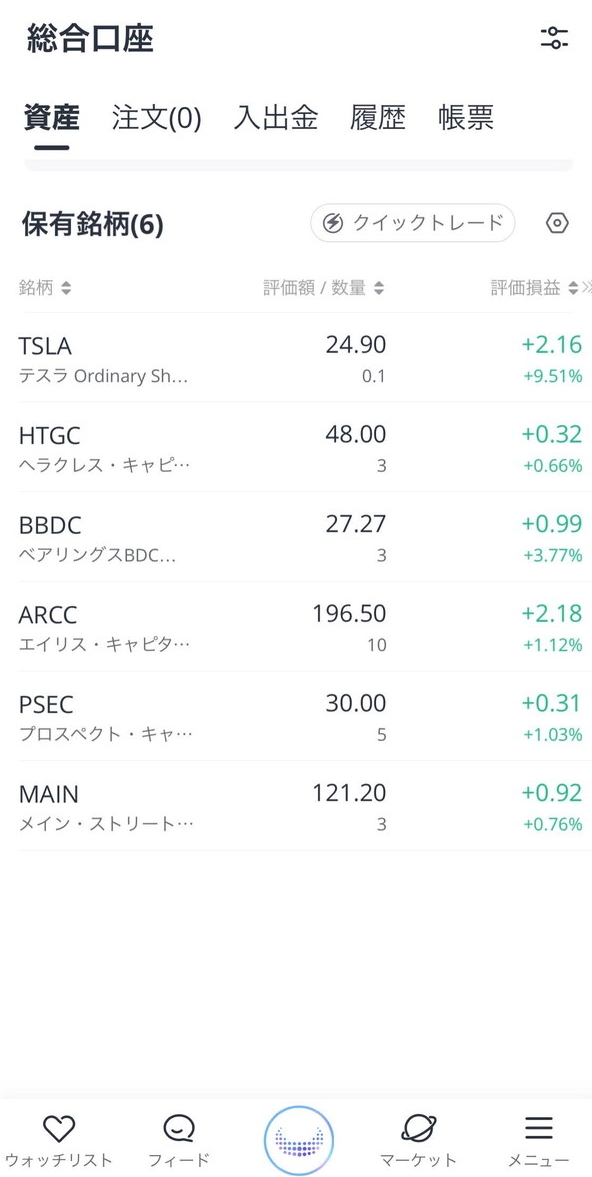Open the フィード chat bubble icon
The width and height of the screenshot is (592, 1177).
pos(179,1128)
